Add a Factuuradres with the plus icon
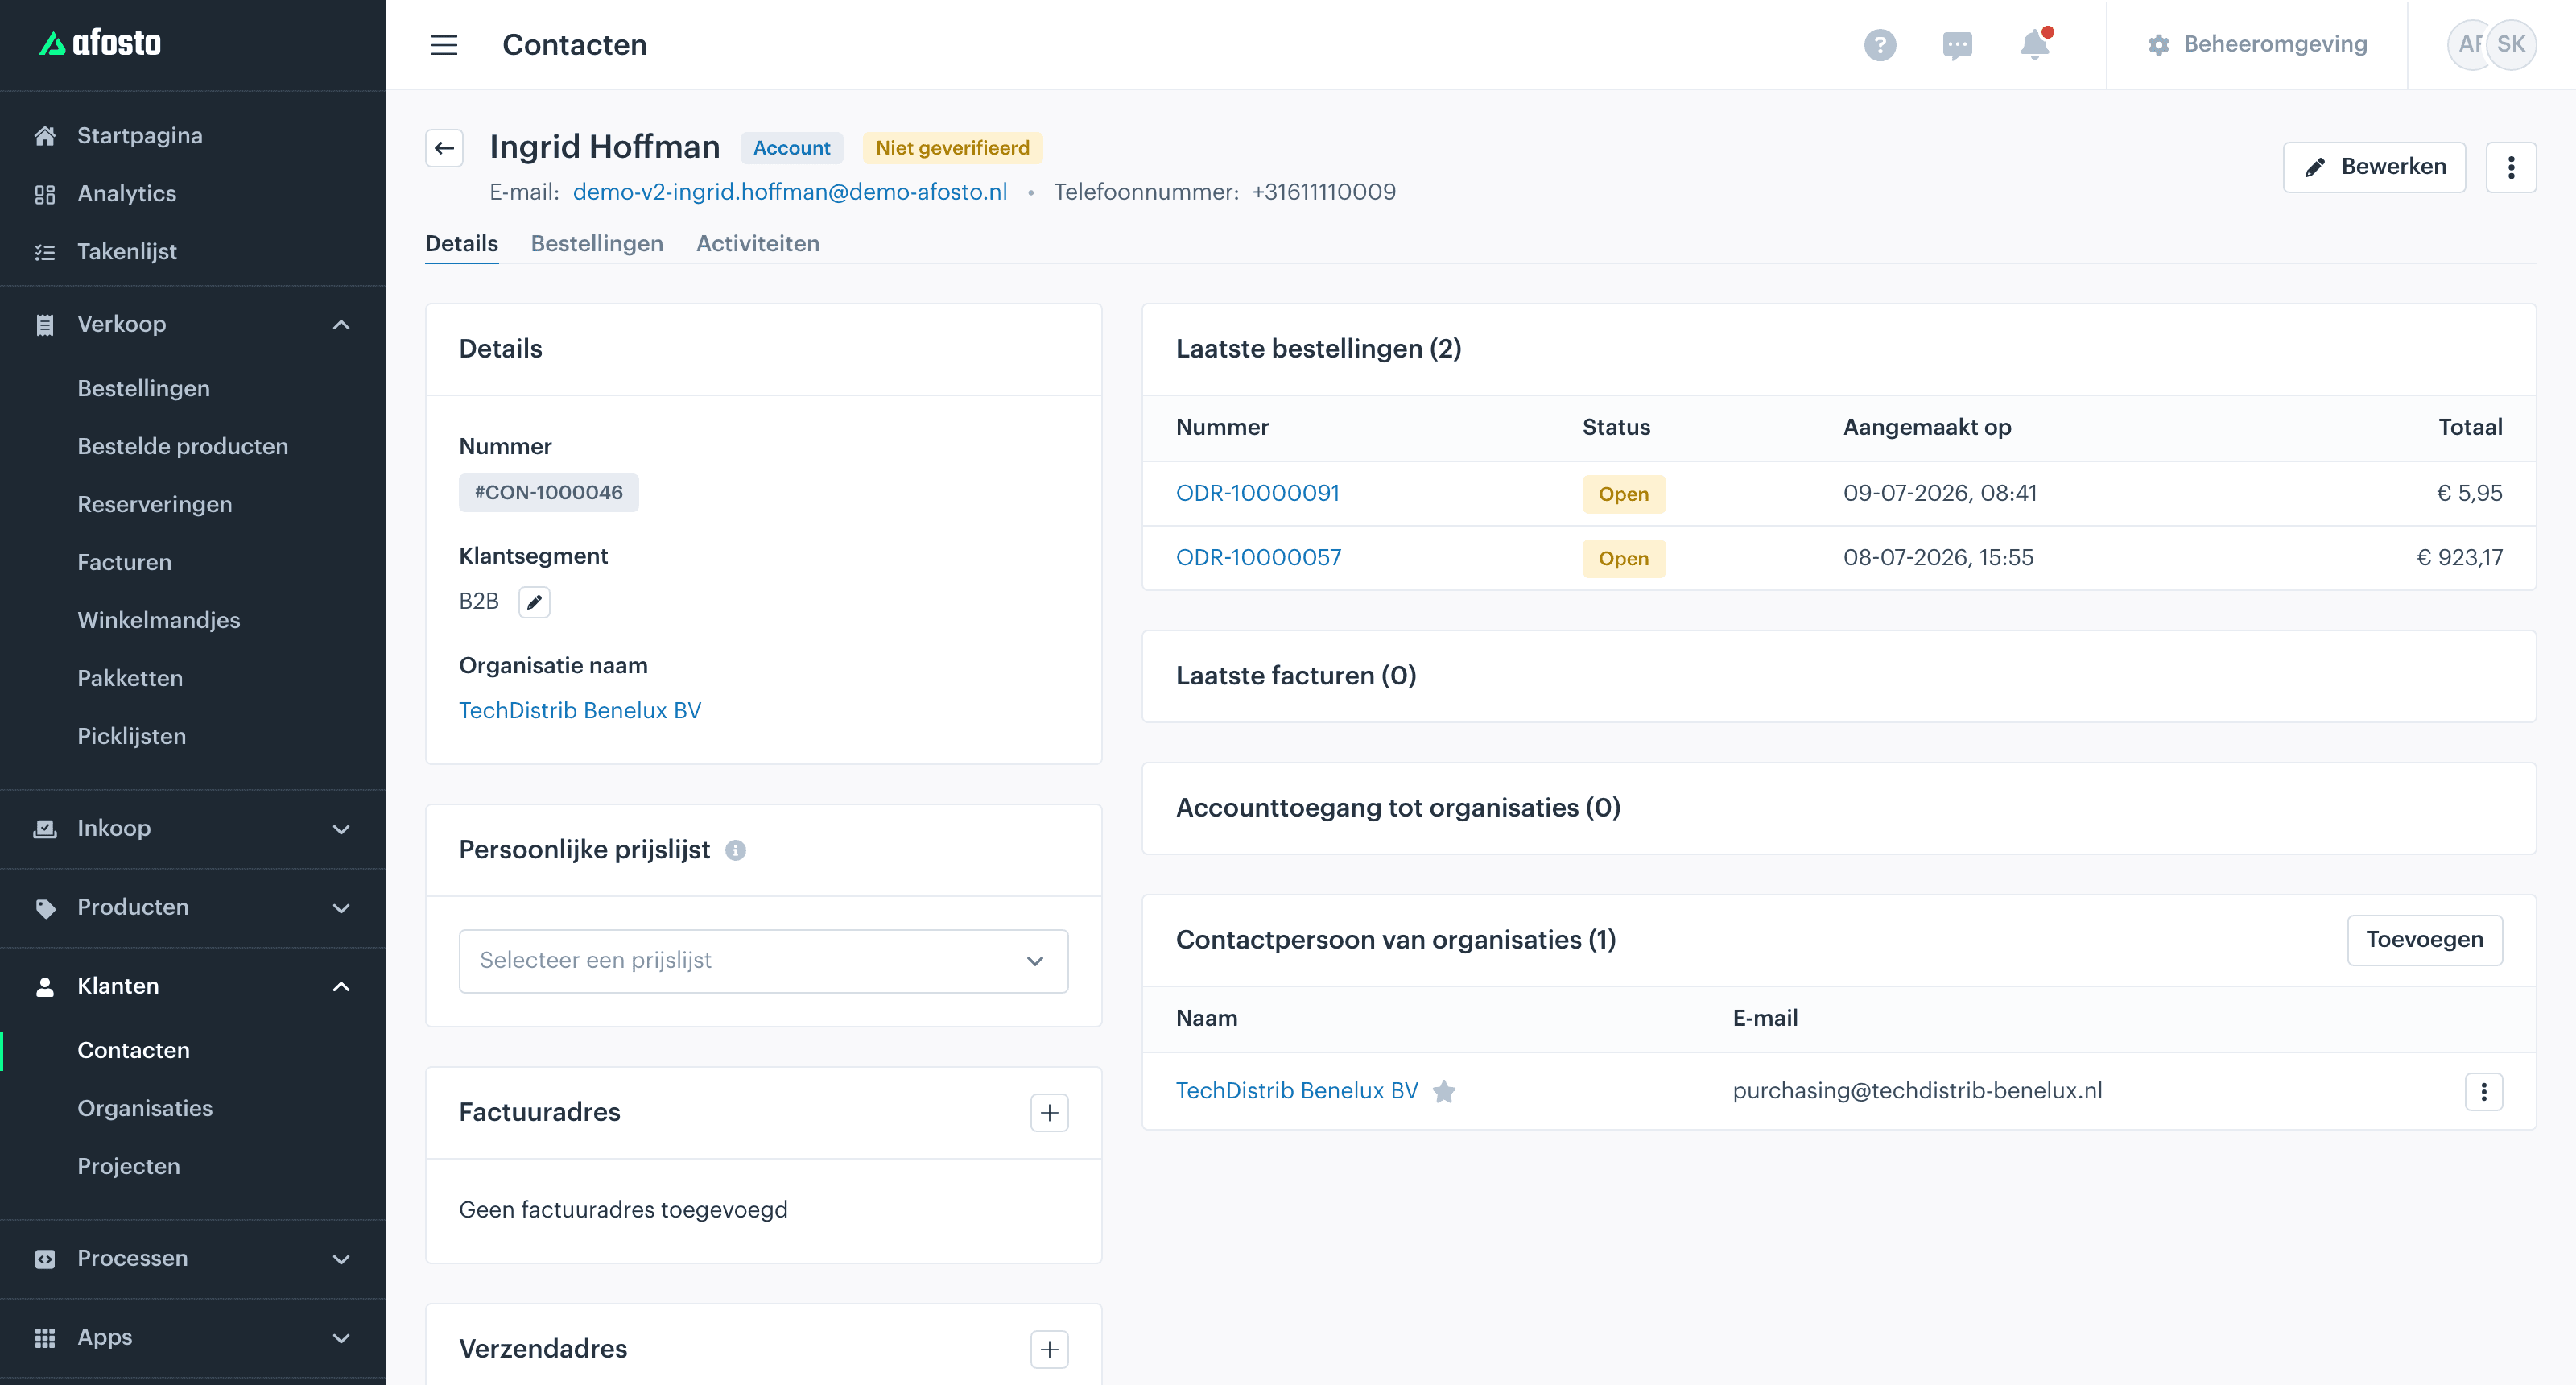 click(x=1049, y=1113)
